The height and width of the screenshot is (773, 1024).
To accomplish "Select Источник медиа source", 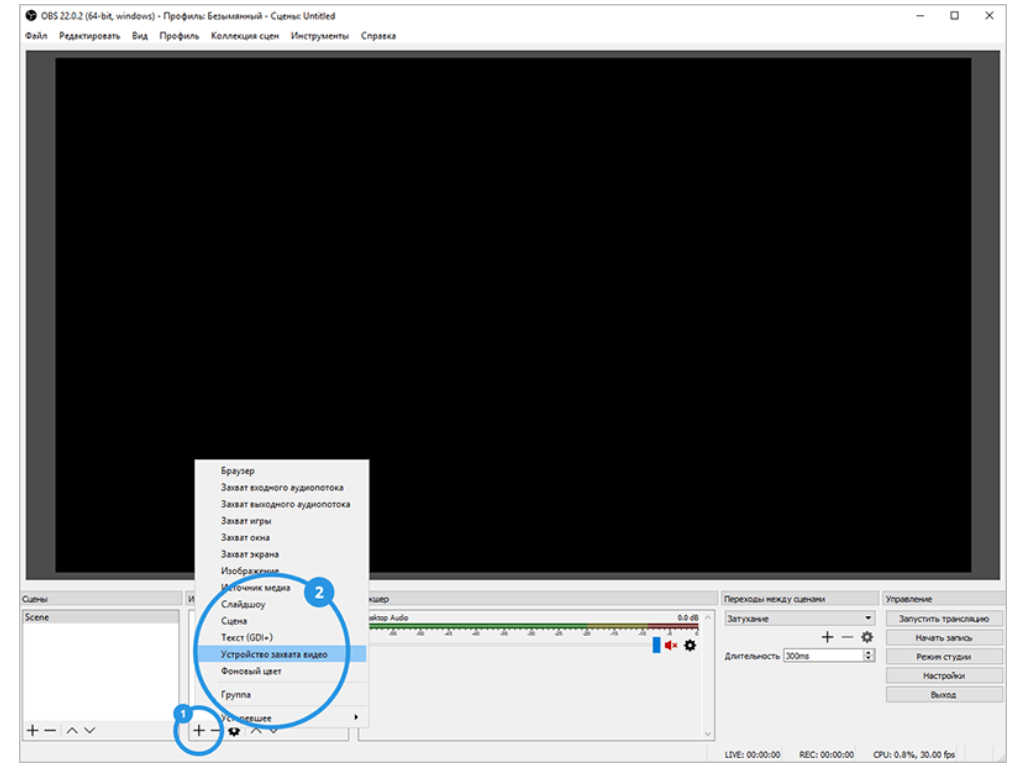I will pos(281,588).
